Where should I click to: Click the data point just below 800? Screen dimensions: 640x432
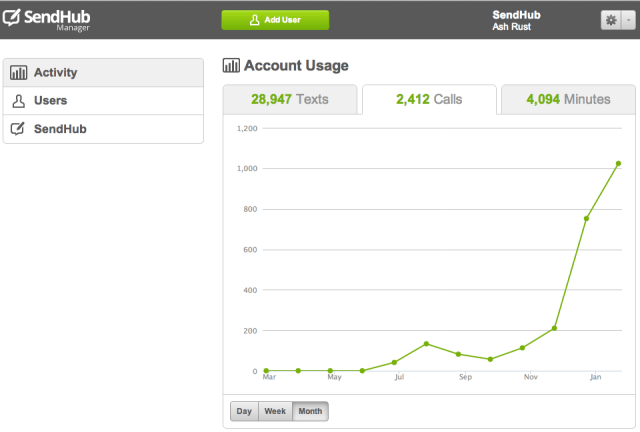tap(586, 218)
